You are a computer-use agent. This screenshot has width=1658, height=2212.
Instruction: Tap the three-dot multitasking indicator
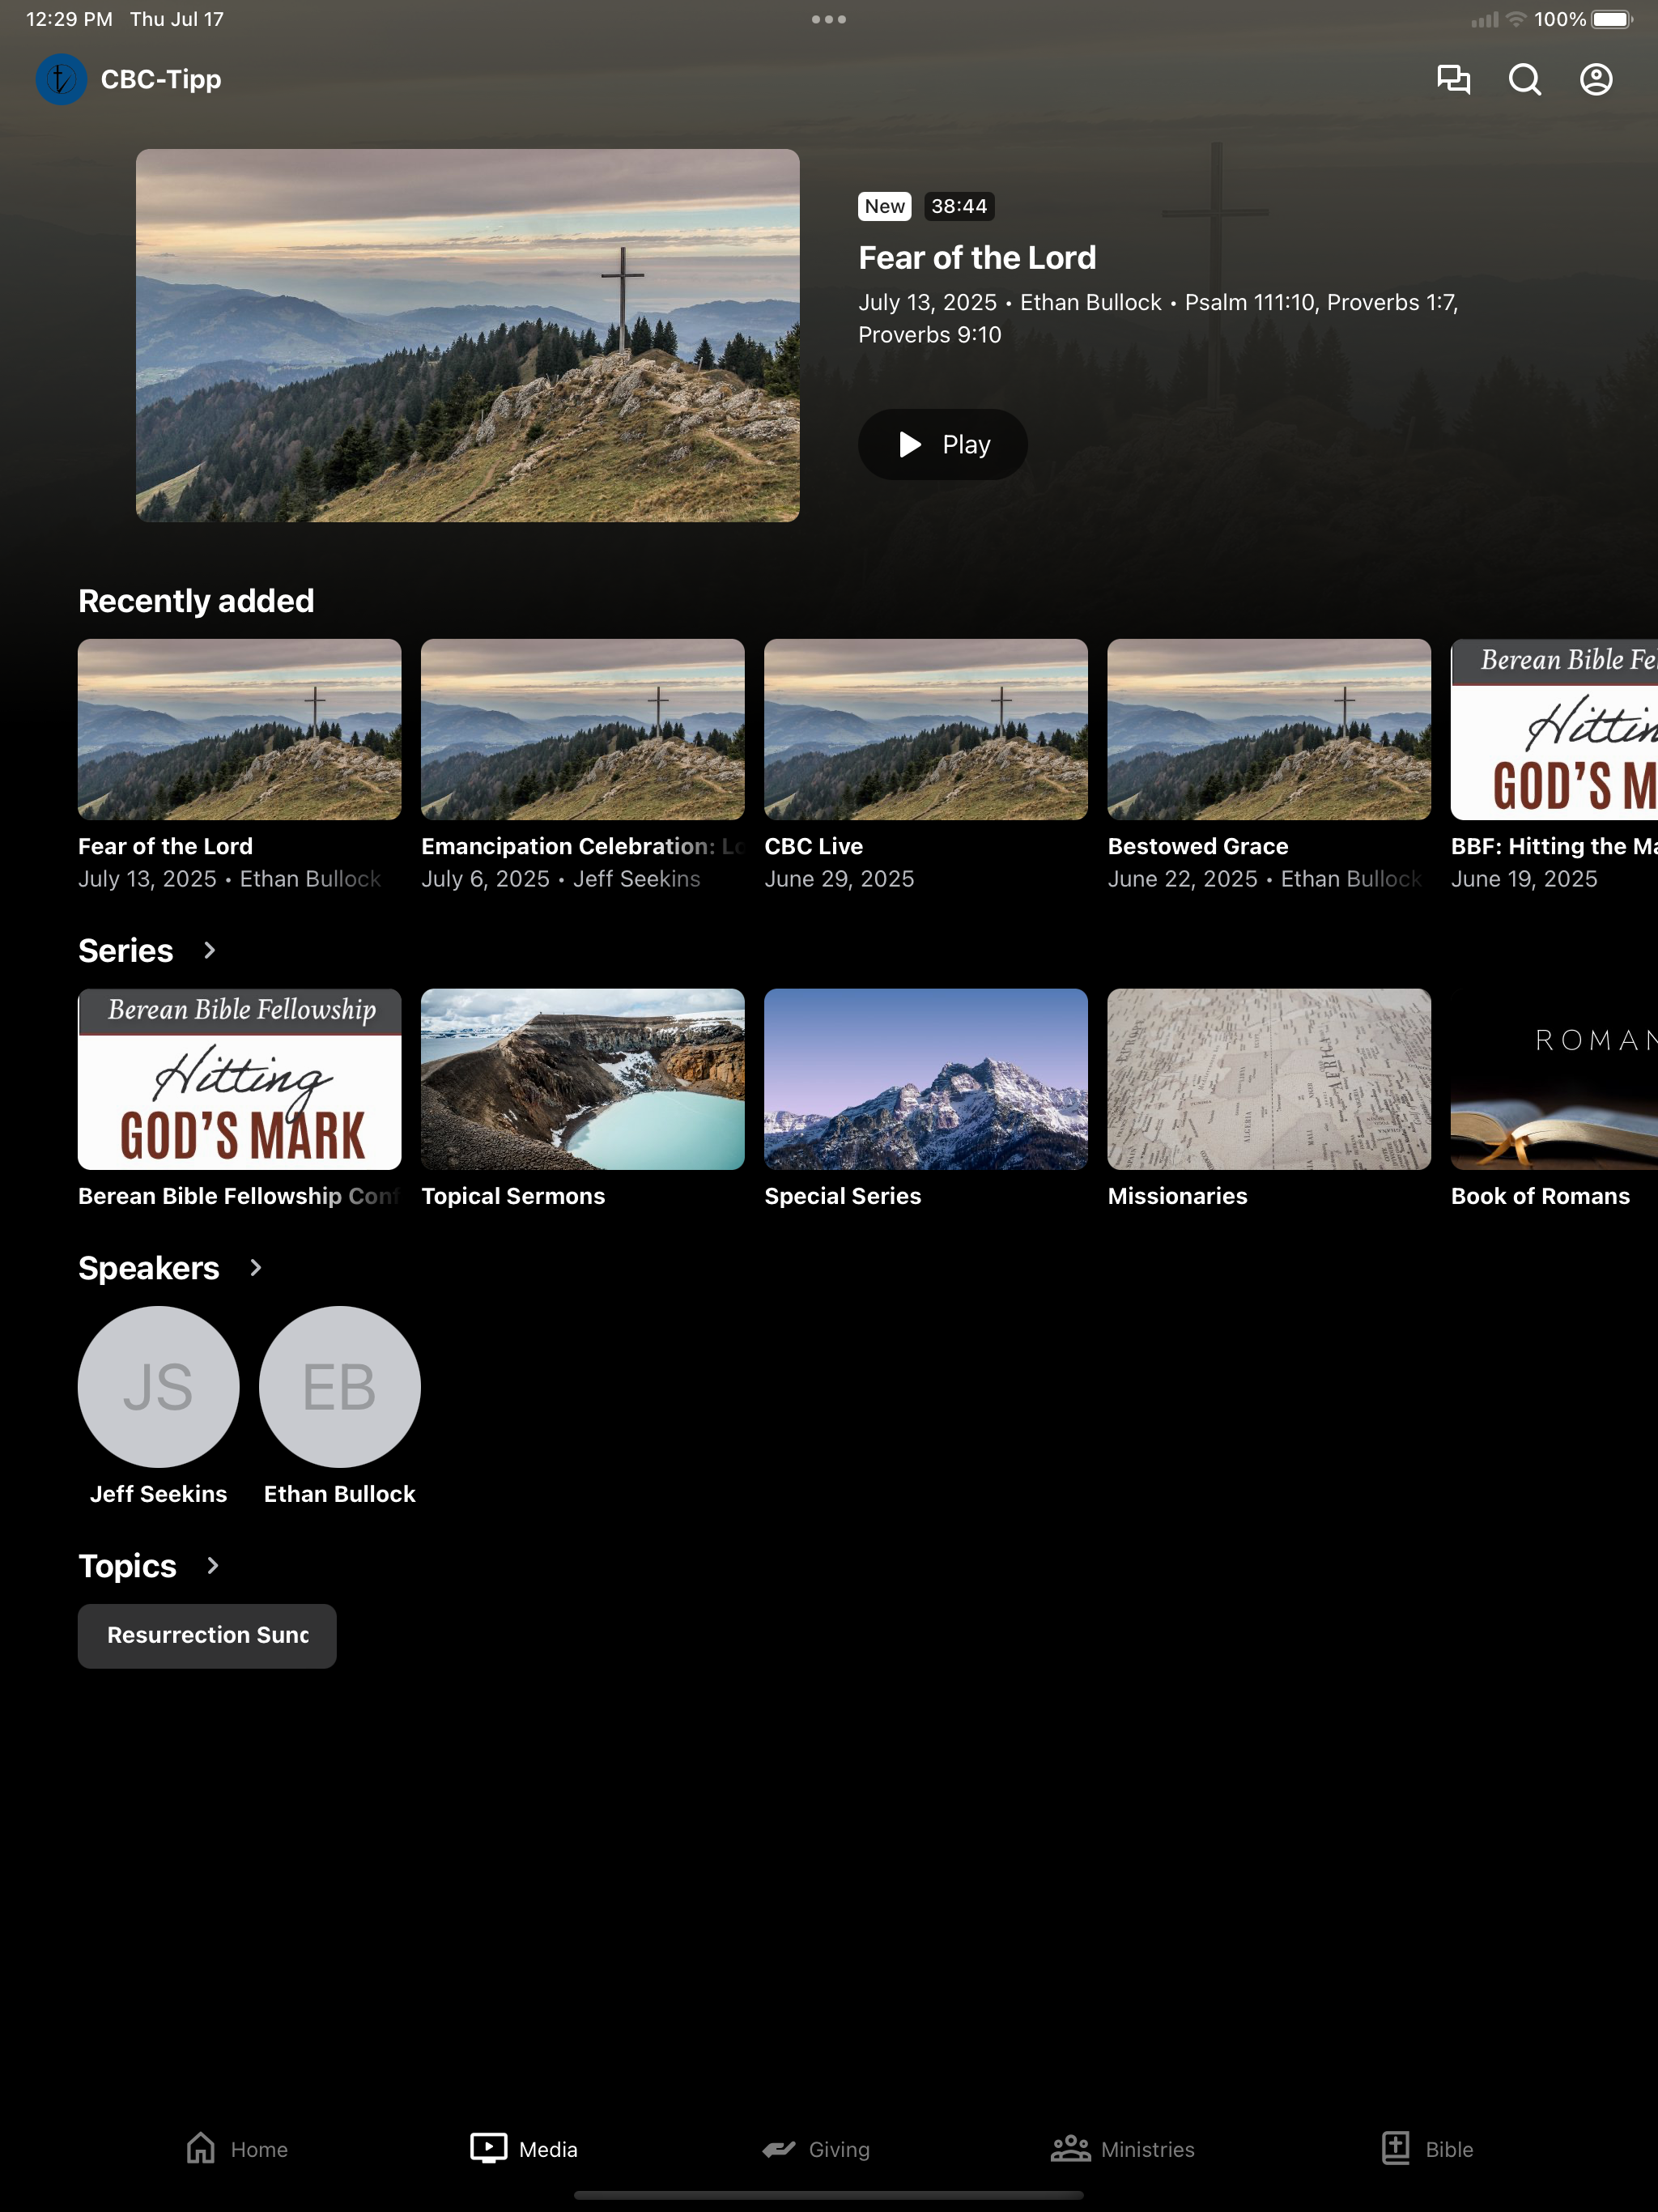pyautogui.click(x=829, y=19)
